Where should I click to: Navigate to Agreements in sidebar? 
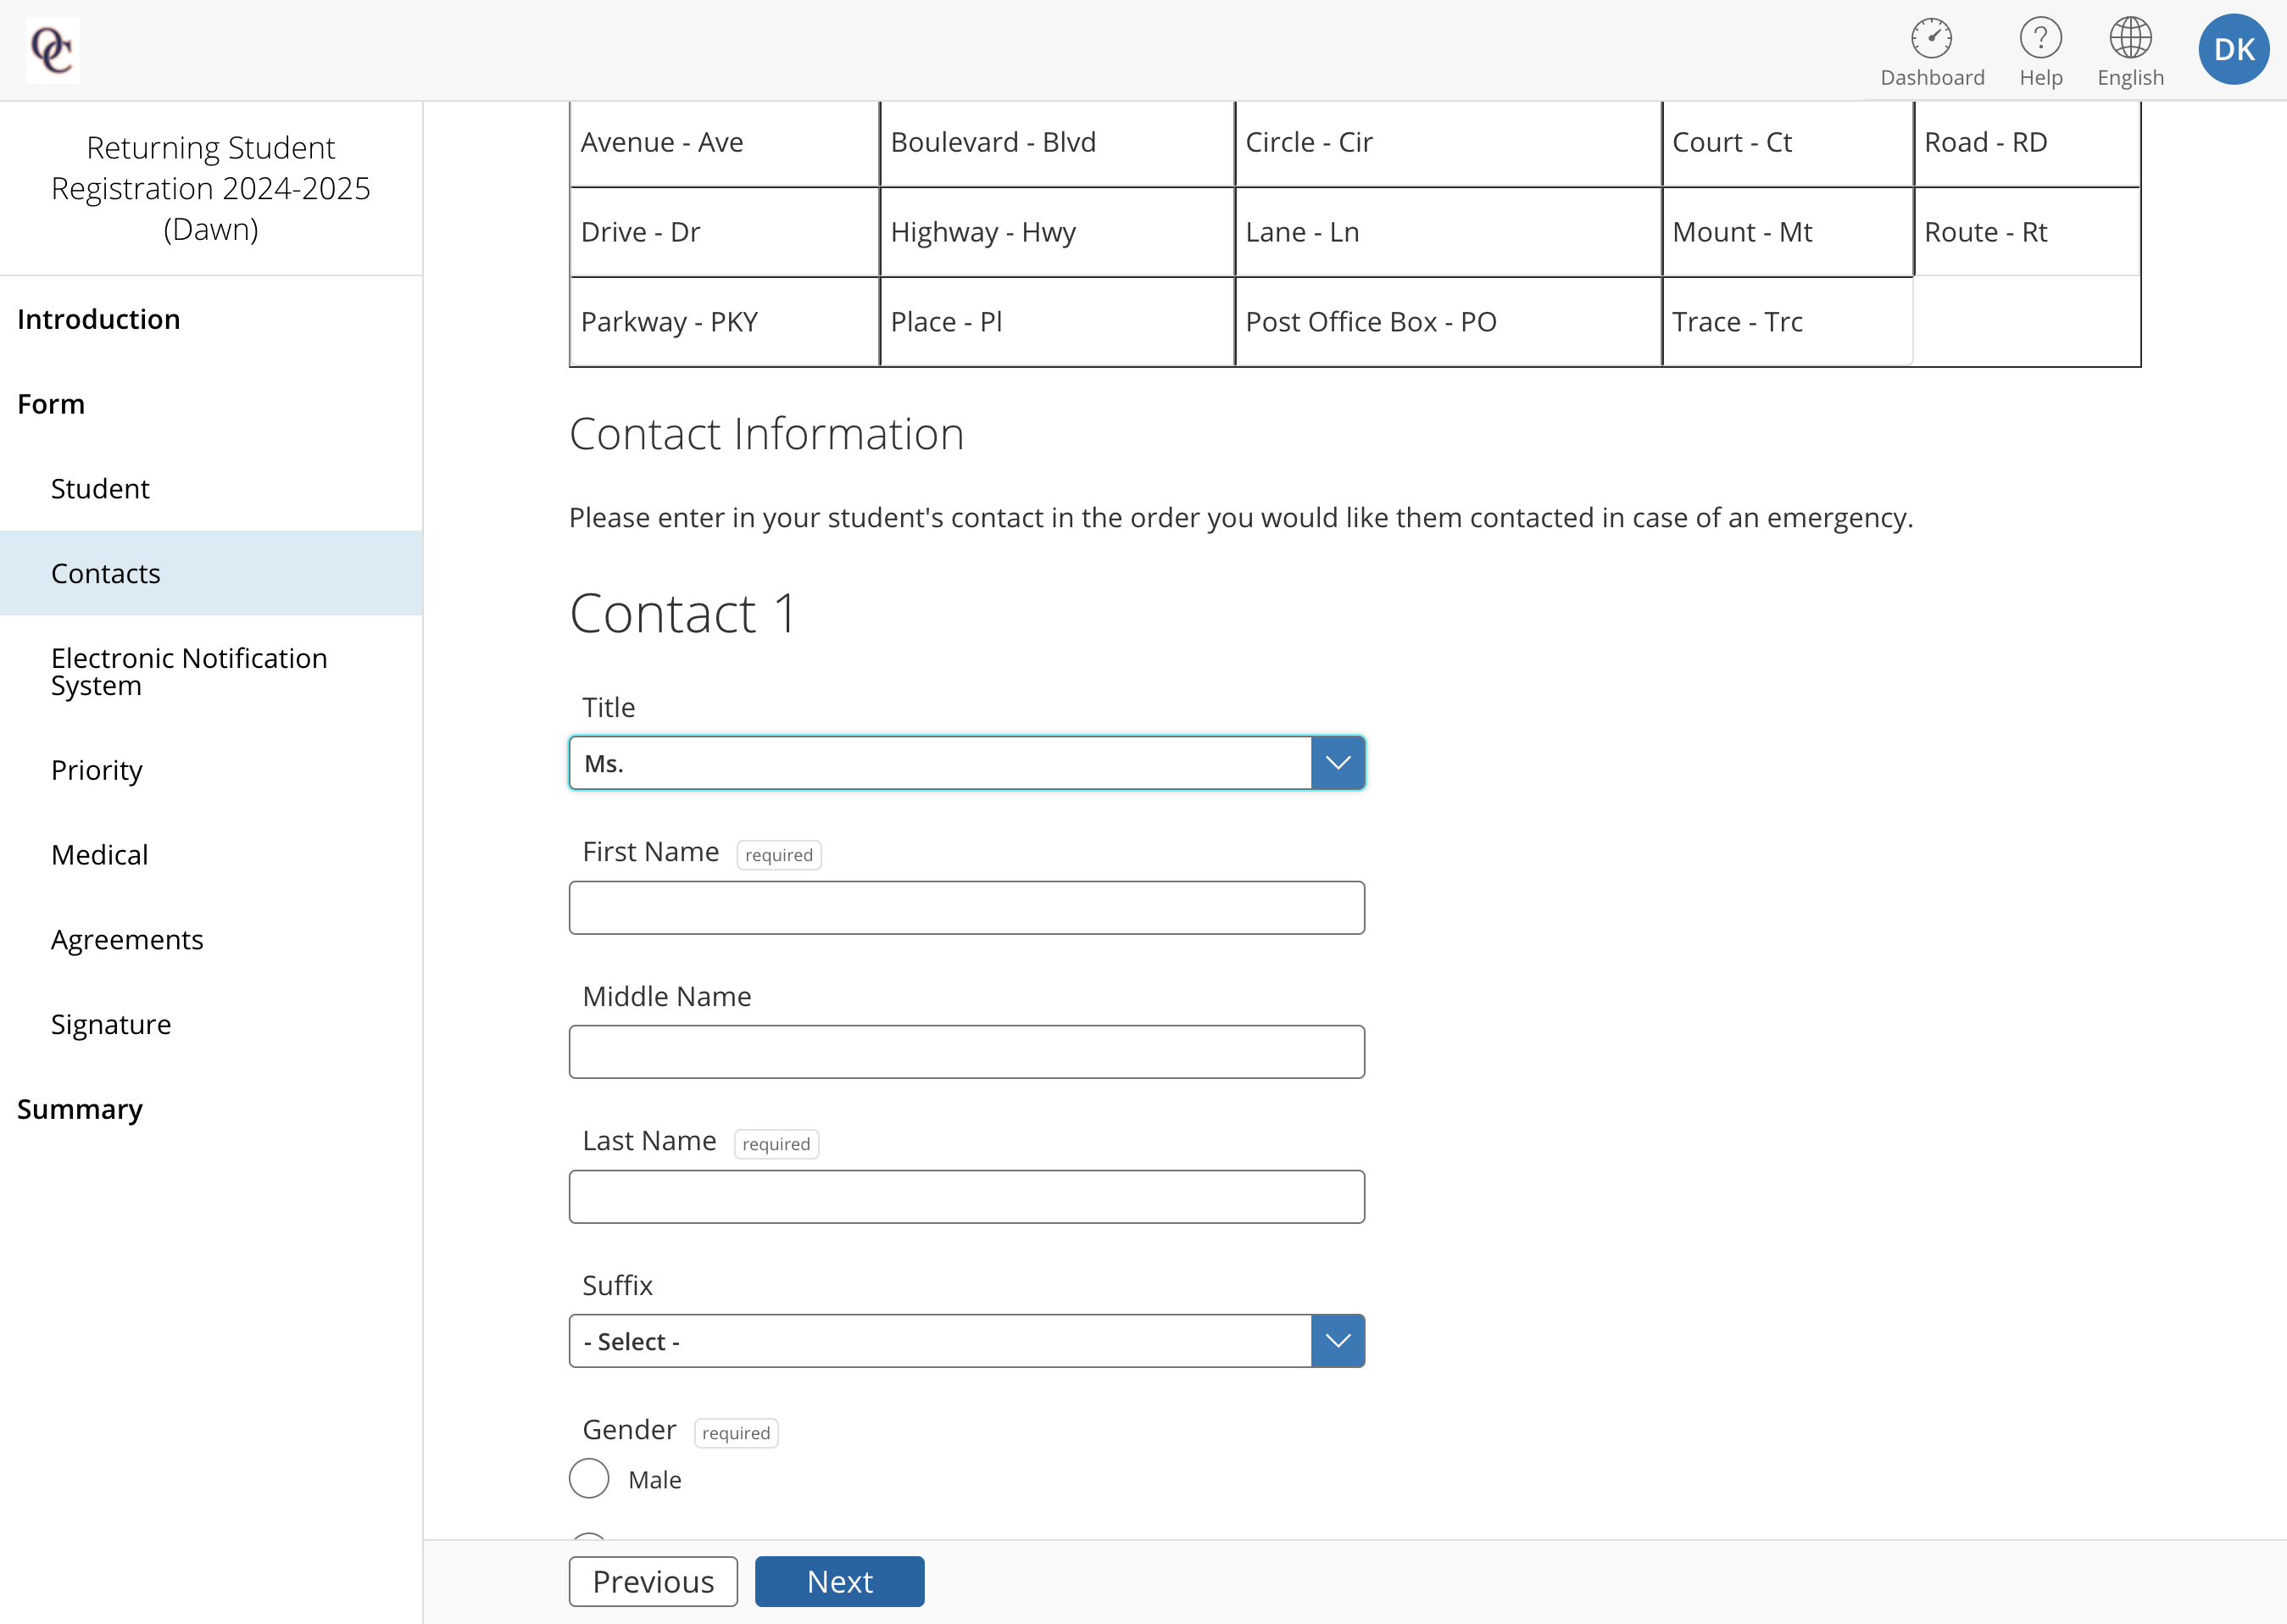[x=127, y=939]
